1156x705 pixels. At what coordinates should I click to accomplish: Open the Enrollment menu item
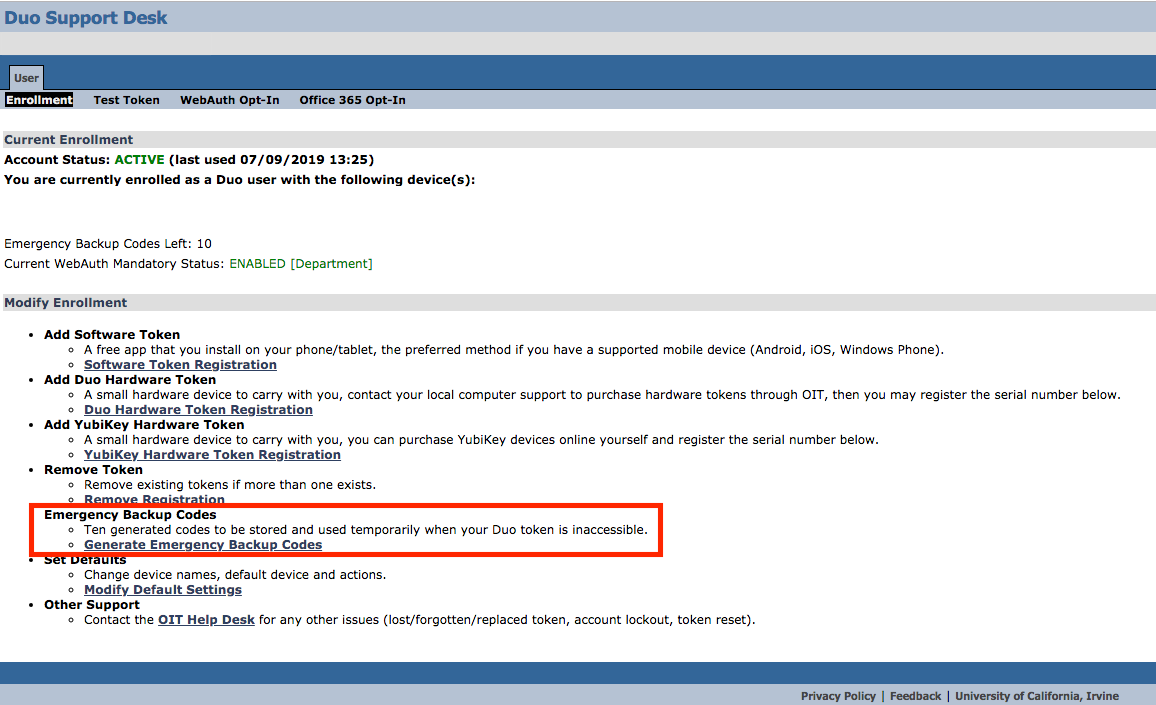click(x=39, y=100)
